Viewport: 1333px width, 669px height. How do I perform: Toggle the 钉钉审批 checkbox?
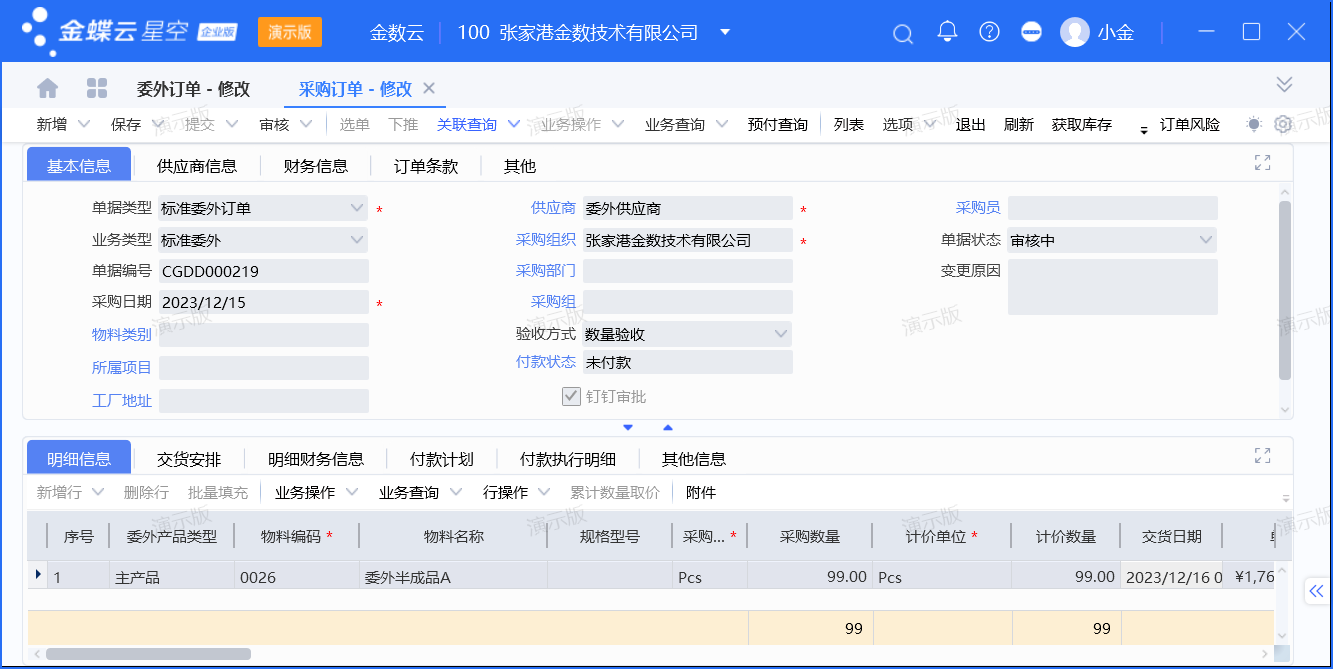tap(572, 397)
